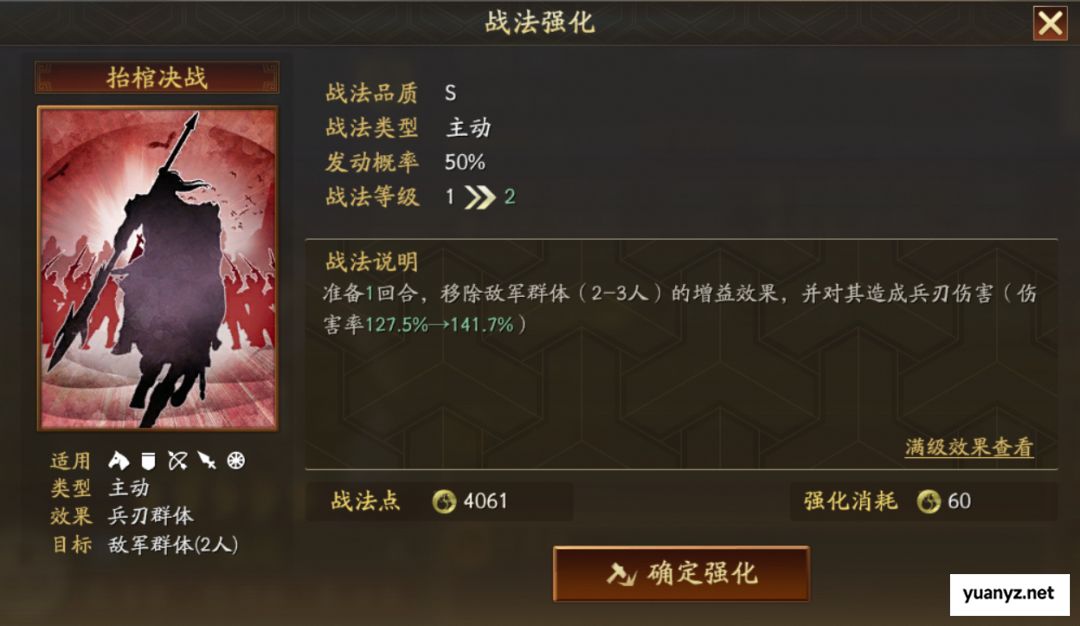
Task: Click the 强化消耗 cost field
Action: click(x=923, y=501)
